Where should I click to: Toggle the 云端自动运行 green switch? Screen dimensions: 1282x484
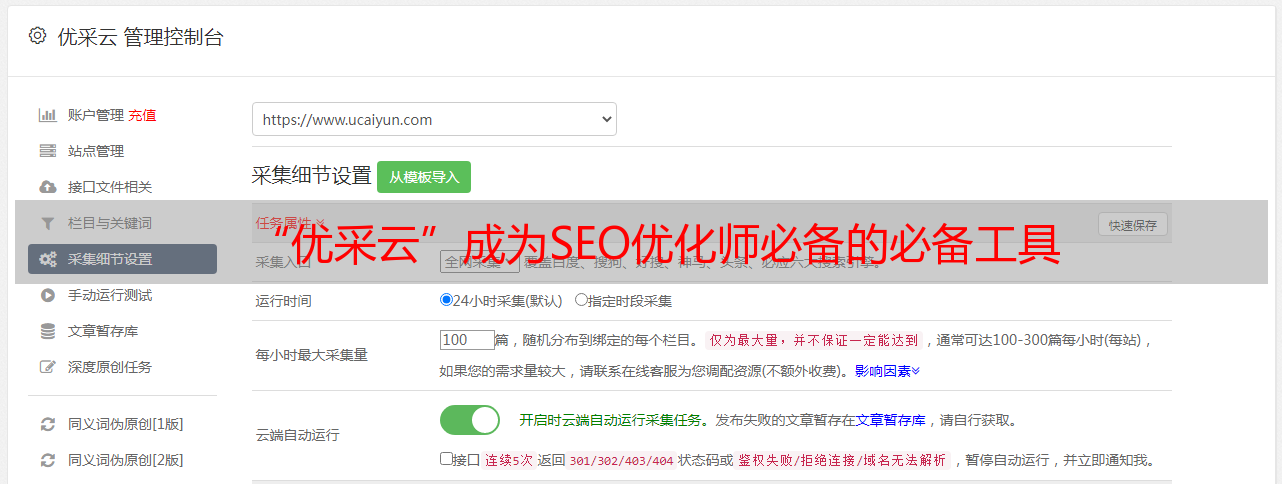pyautogui.click(x=470, y=420)
